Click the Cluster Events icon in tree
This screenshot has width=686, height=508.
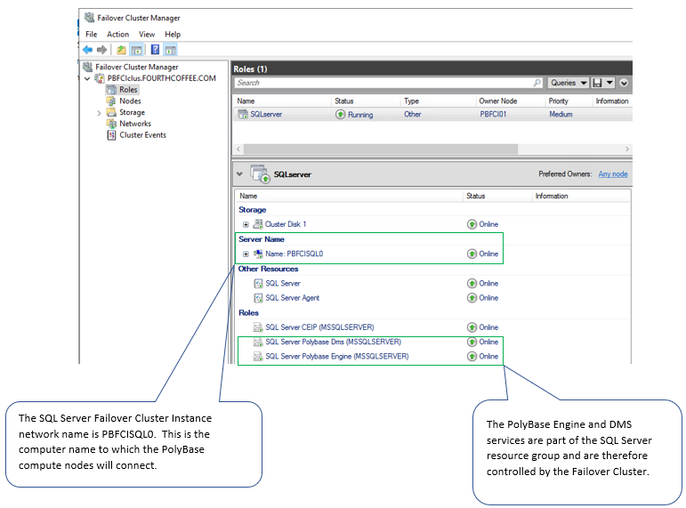click(x=112, y=135)
